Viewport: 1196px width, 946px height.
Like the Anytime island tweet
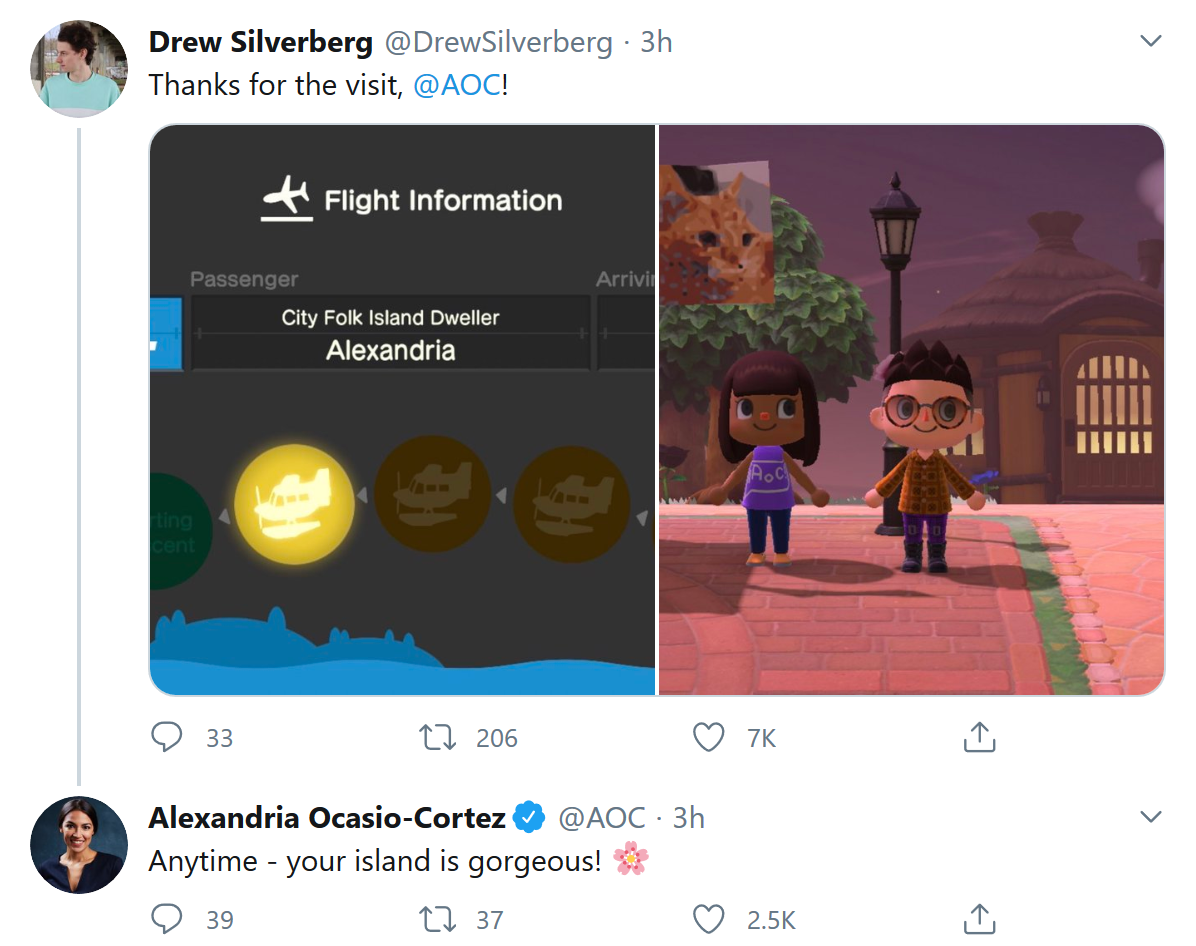pyautogui.click(x=708, y=919)
